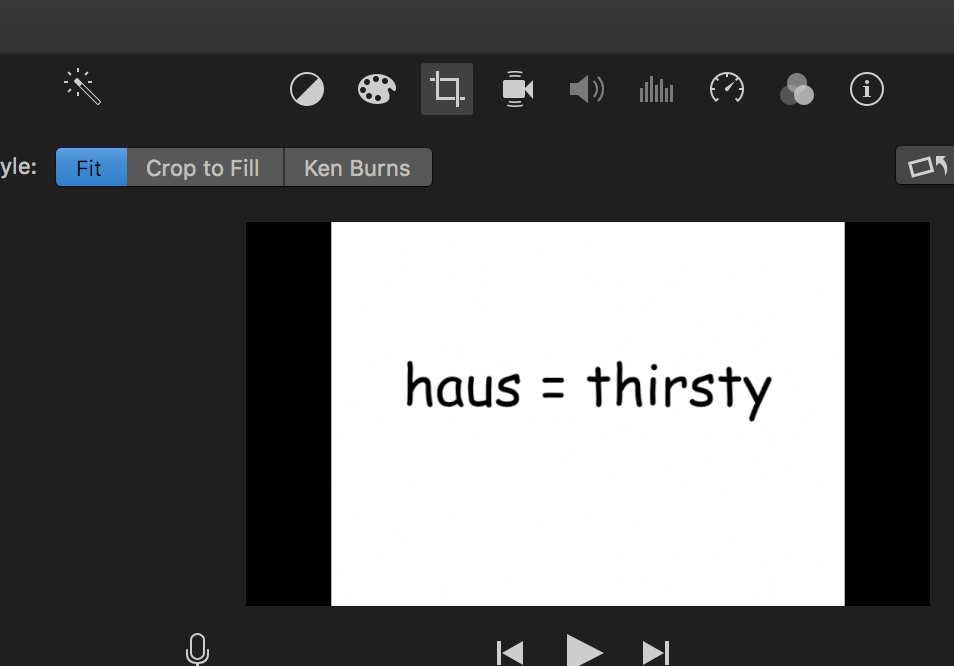Start voiceover recording with the microphone
This screenshot has height=666, width=954.
click(x=198, y=650)
